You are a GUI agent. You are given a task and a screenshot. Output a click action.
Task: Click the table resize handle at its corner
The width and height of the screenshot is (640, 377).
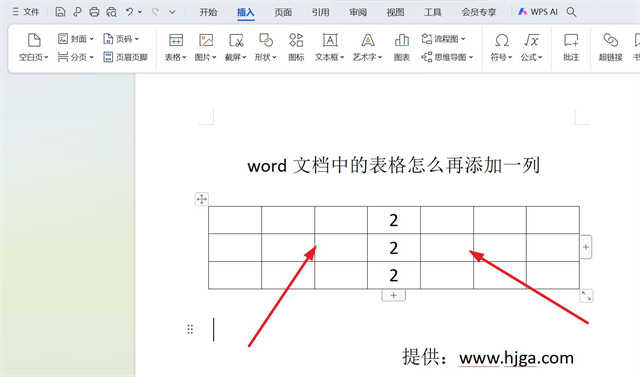click(586, 296)
